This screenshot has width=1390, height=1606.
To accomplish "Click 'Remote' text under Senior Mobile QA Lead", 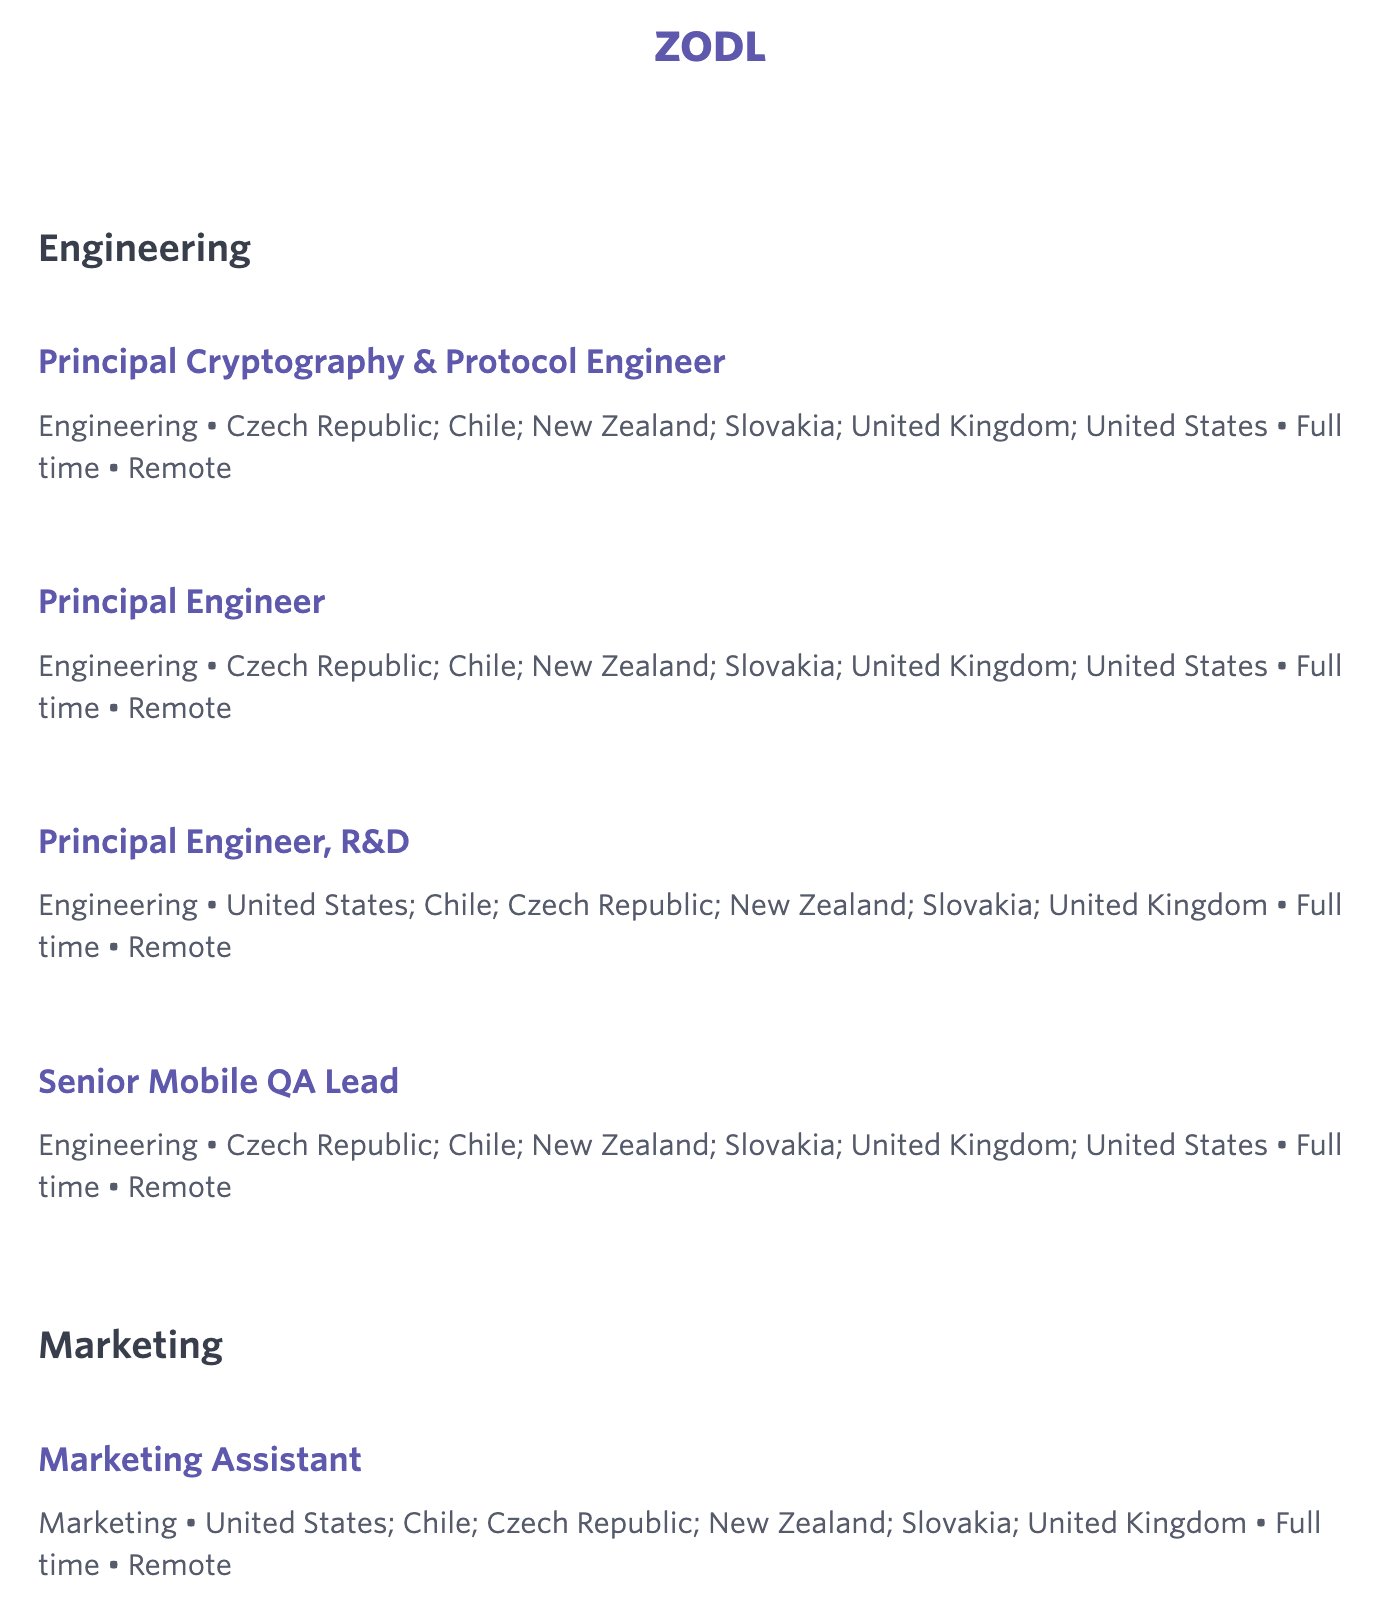I will point(180,1187).
